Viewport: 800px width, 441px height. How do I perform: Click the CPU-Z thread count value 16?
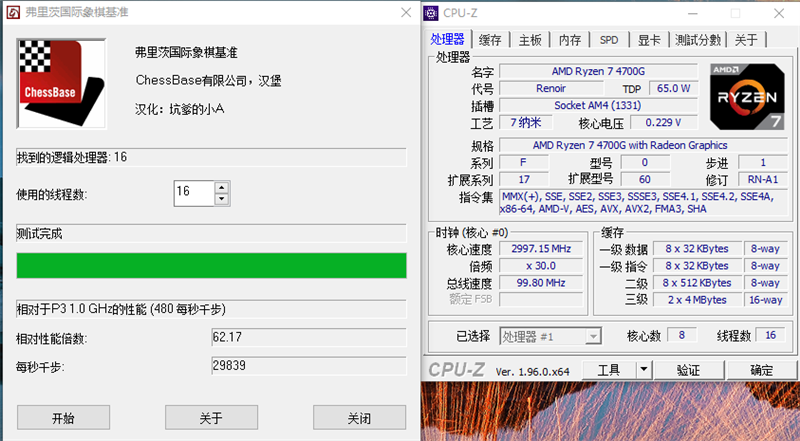[770, 335]
